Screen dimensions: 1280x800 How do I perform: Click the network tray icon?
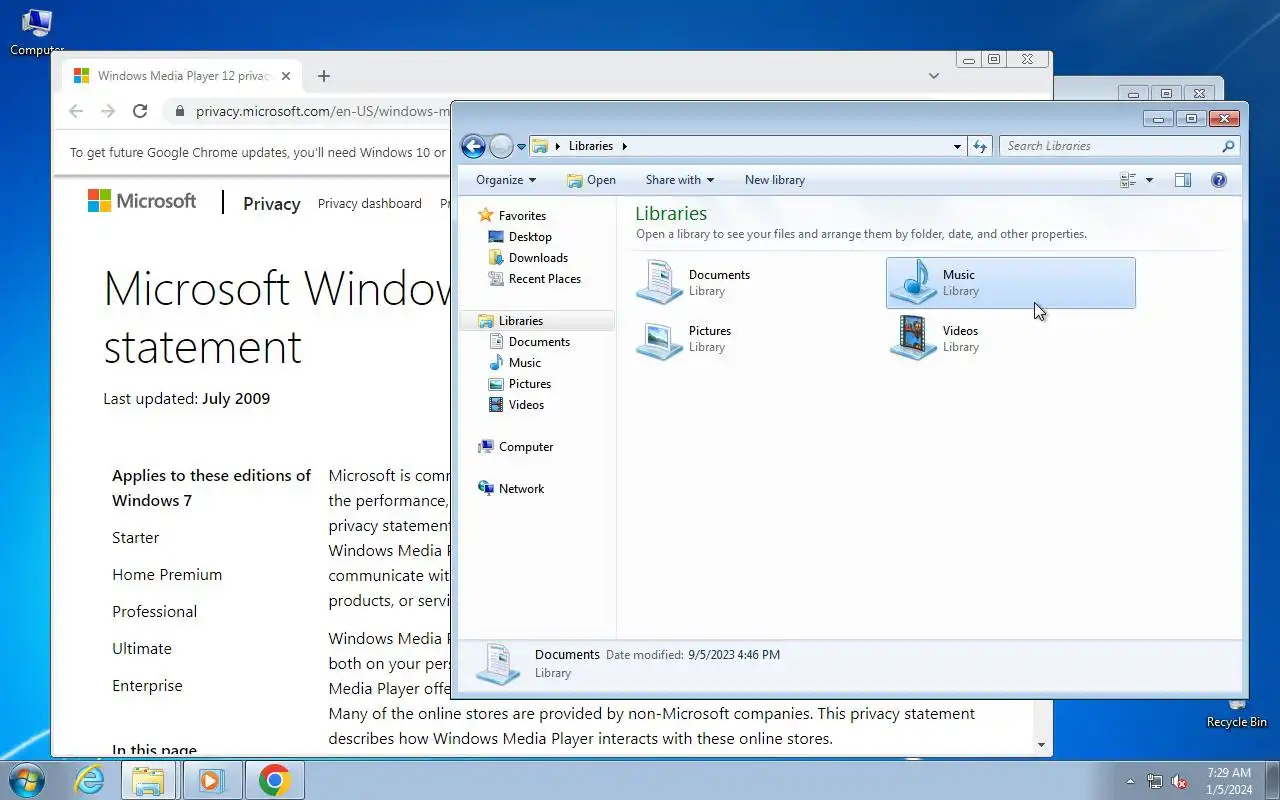coord(1155,781)
